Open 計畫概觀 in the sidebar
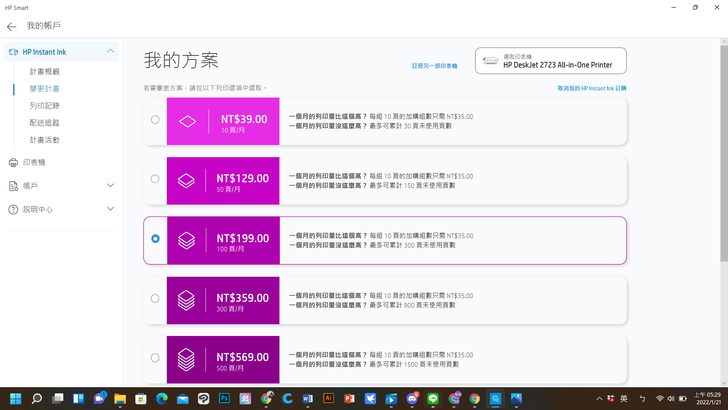The width and height of the screenshot is (728, 410). [x=45, y=72]
